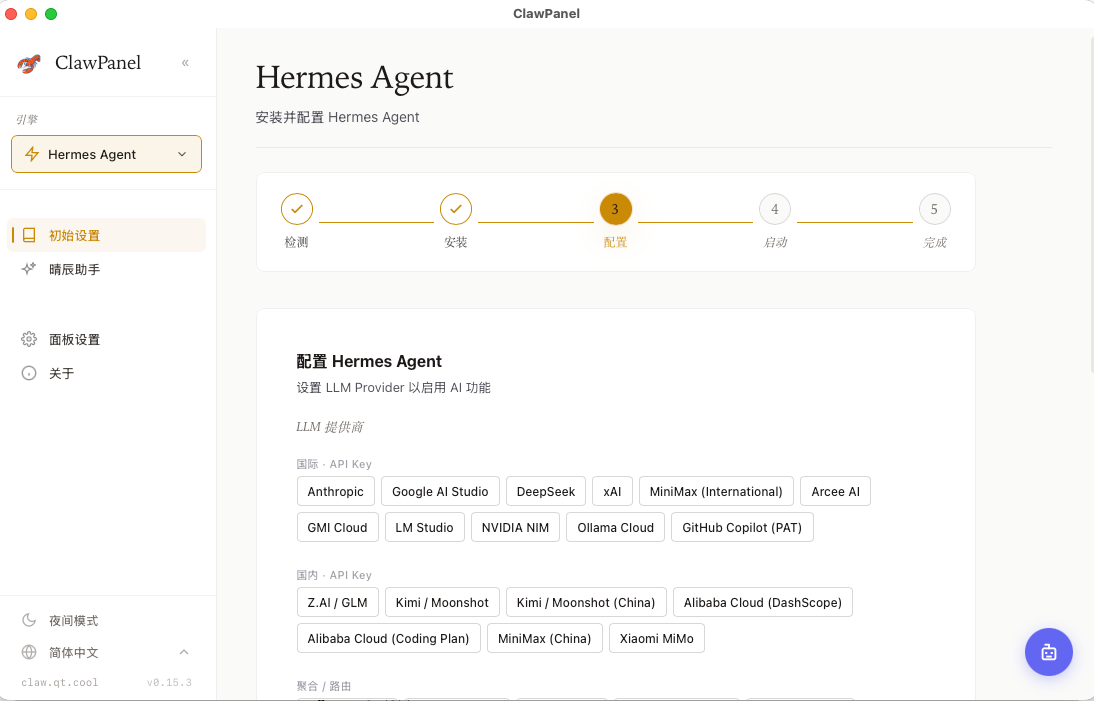Click the 安装并配置 Hermes Agent subtitle
The width and height of the screenshot is (1094, 701).
337,117
